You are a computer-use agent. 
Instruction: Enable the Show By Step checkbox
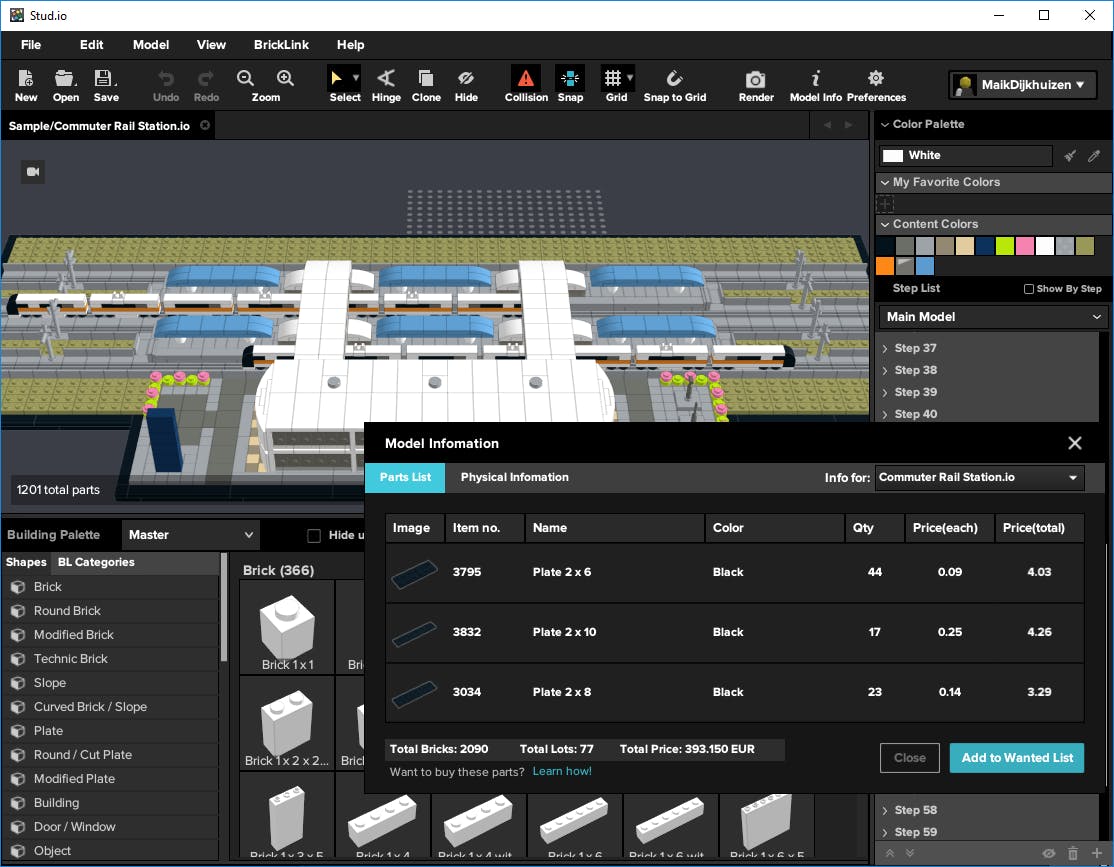click(x=1029, y=289)
